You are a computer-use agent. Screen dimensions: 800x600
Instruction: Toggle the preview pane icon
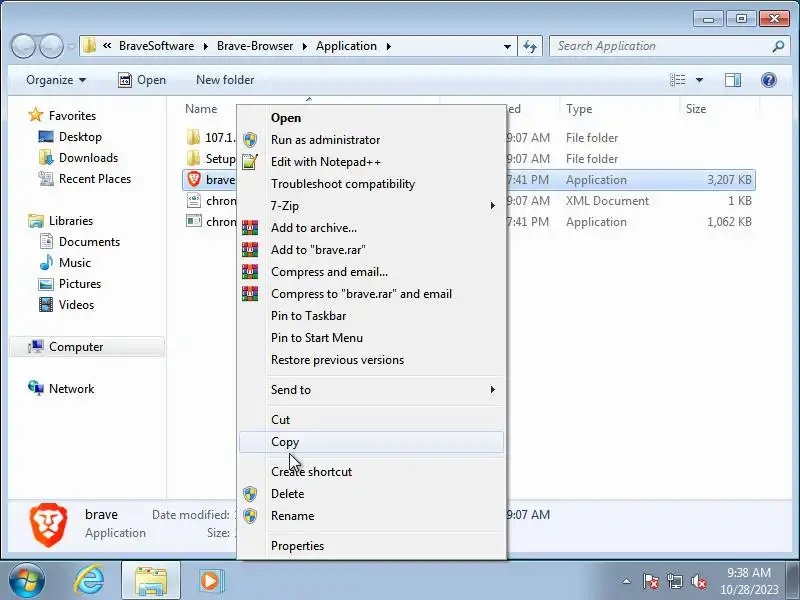733,80
